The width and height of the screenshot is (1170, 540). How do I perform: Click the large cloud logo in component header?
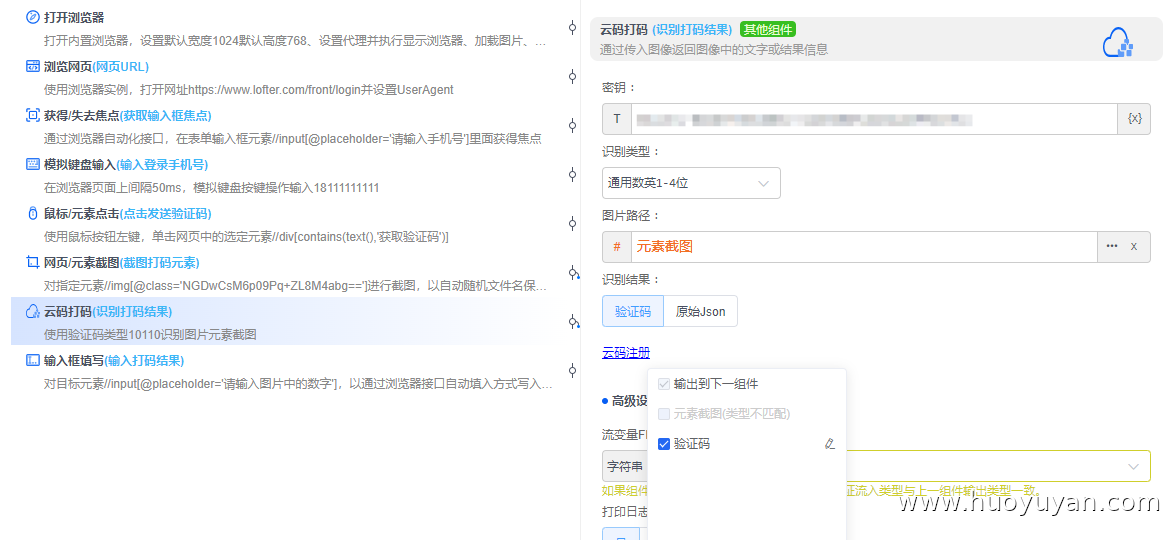point(1119,43)
